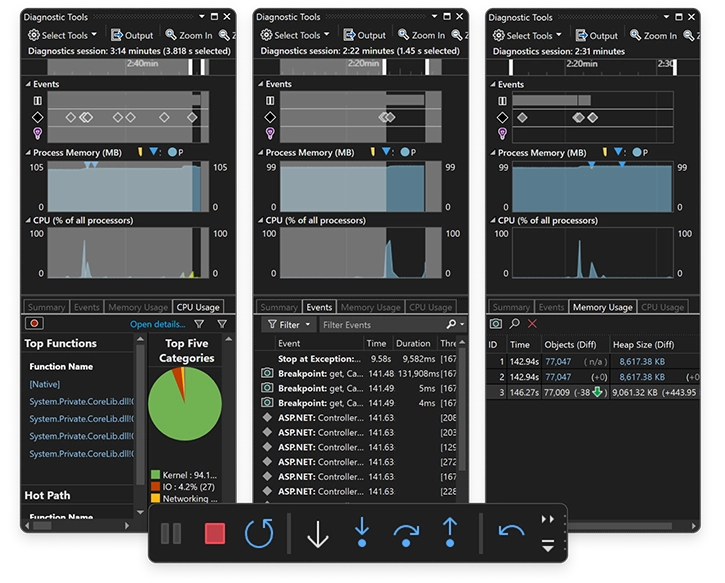725x583 pixels.
Task: Switch to Memory Usage tab in the middle panel
Action: coord(370,307)
